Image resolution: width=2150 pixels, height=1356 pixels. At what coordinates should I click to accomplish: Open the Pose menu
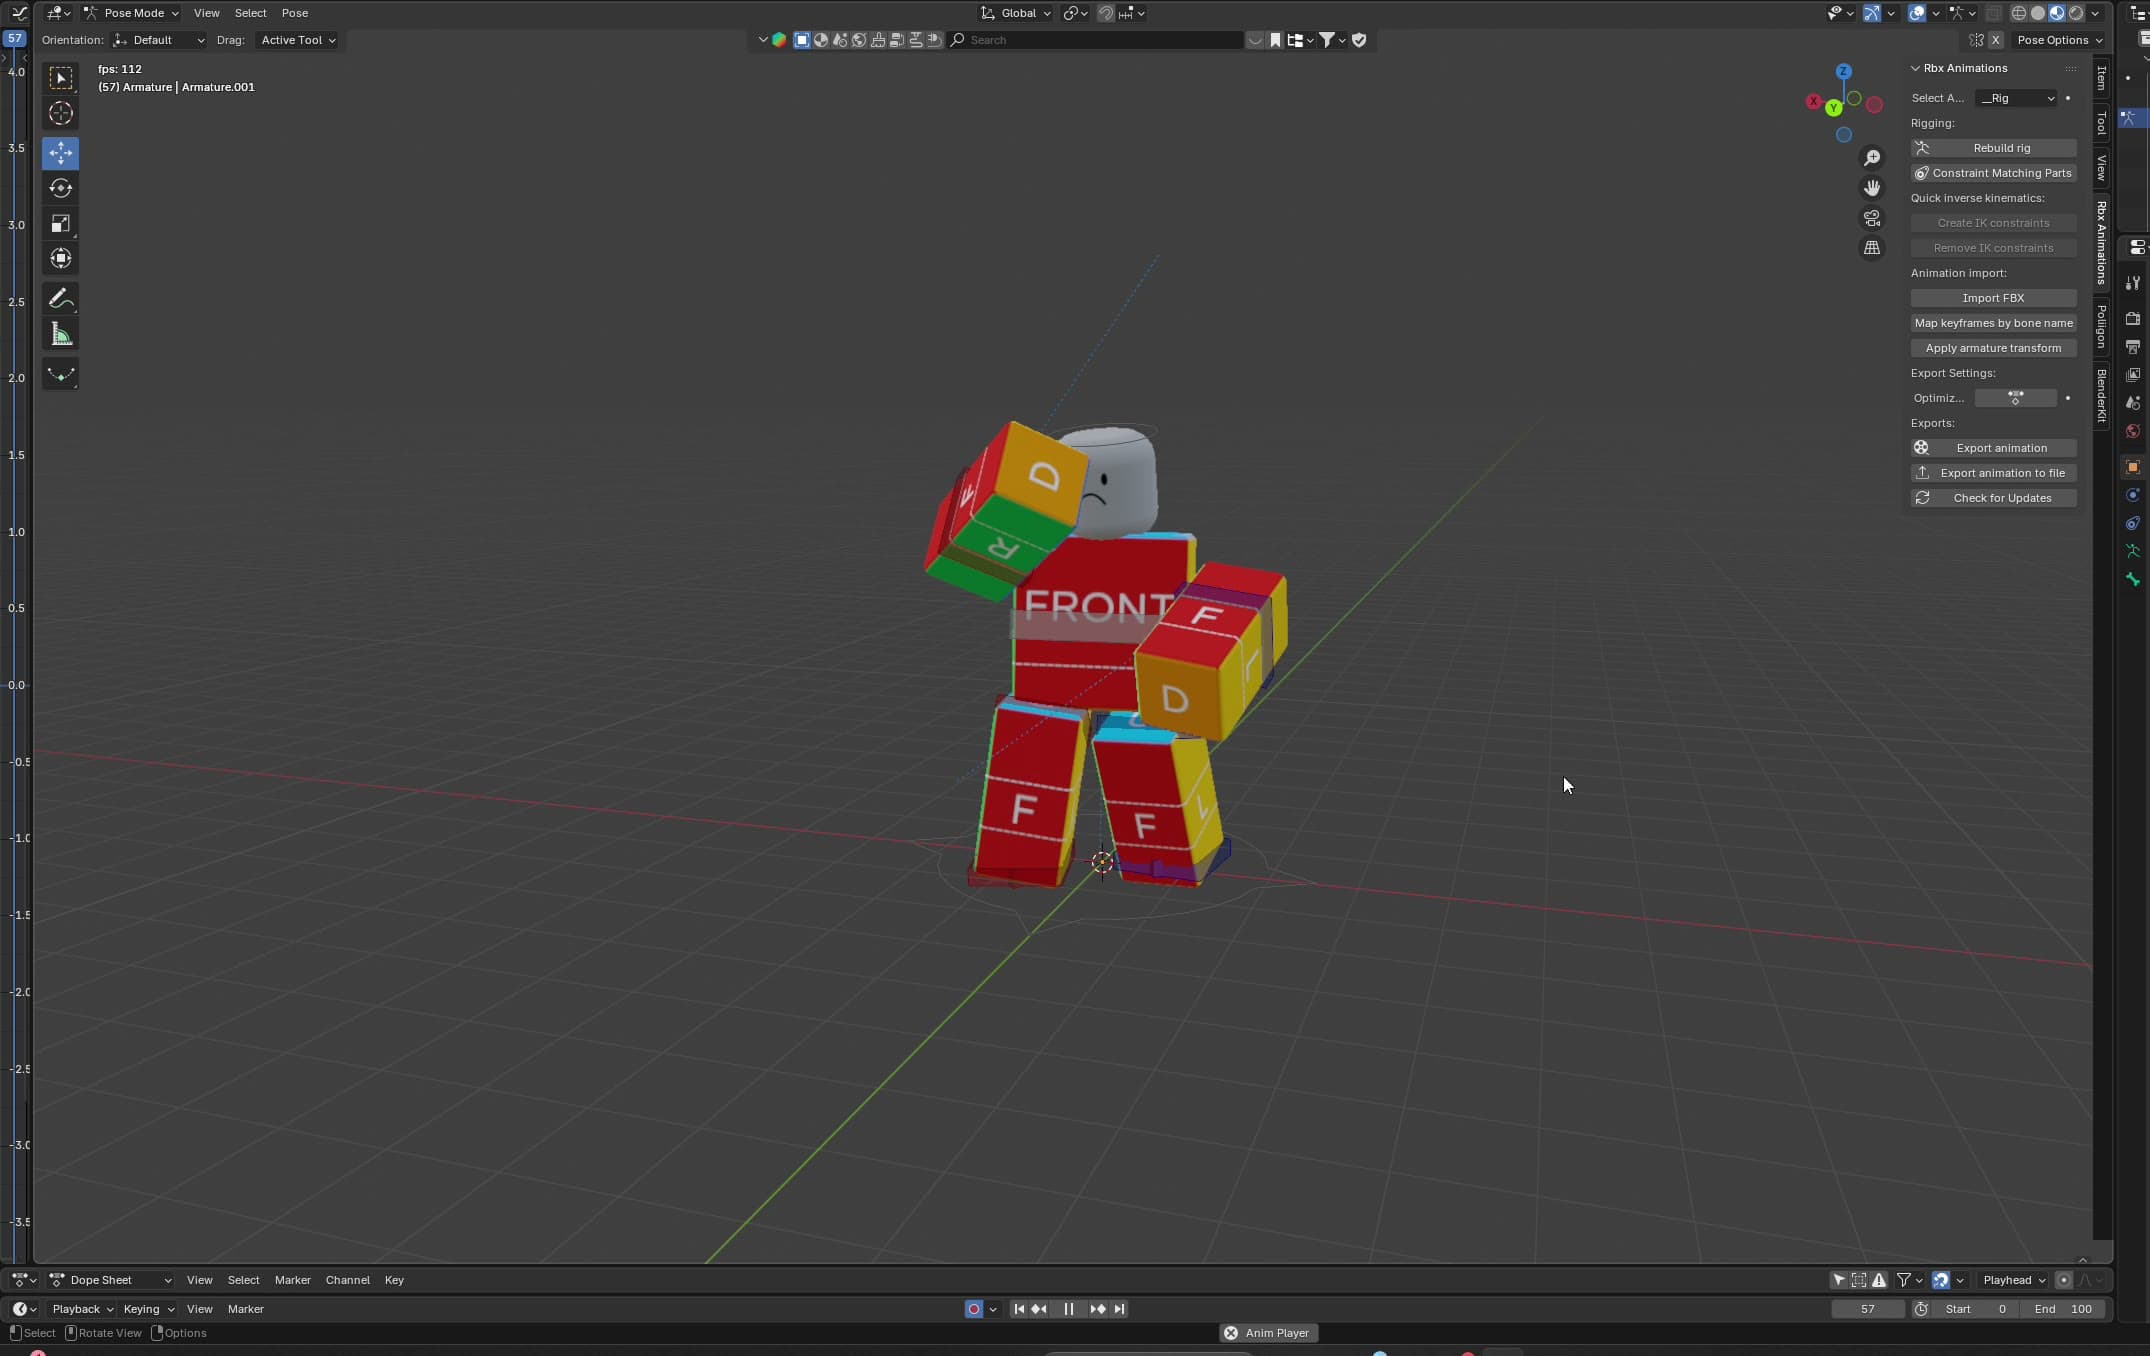point(295,13)
